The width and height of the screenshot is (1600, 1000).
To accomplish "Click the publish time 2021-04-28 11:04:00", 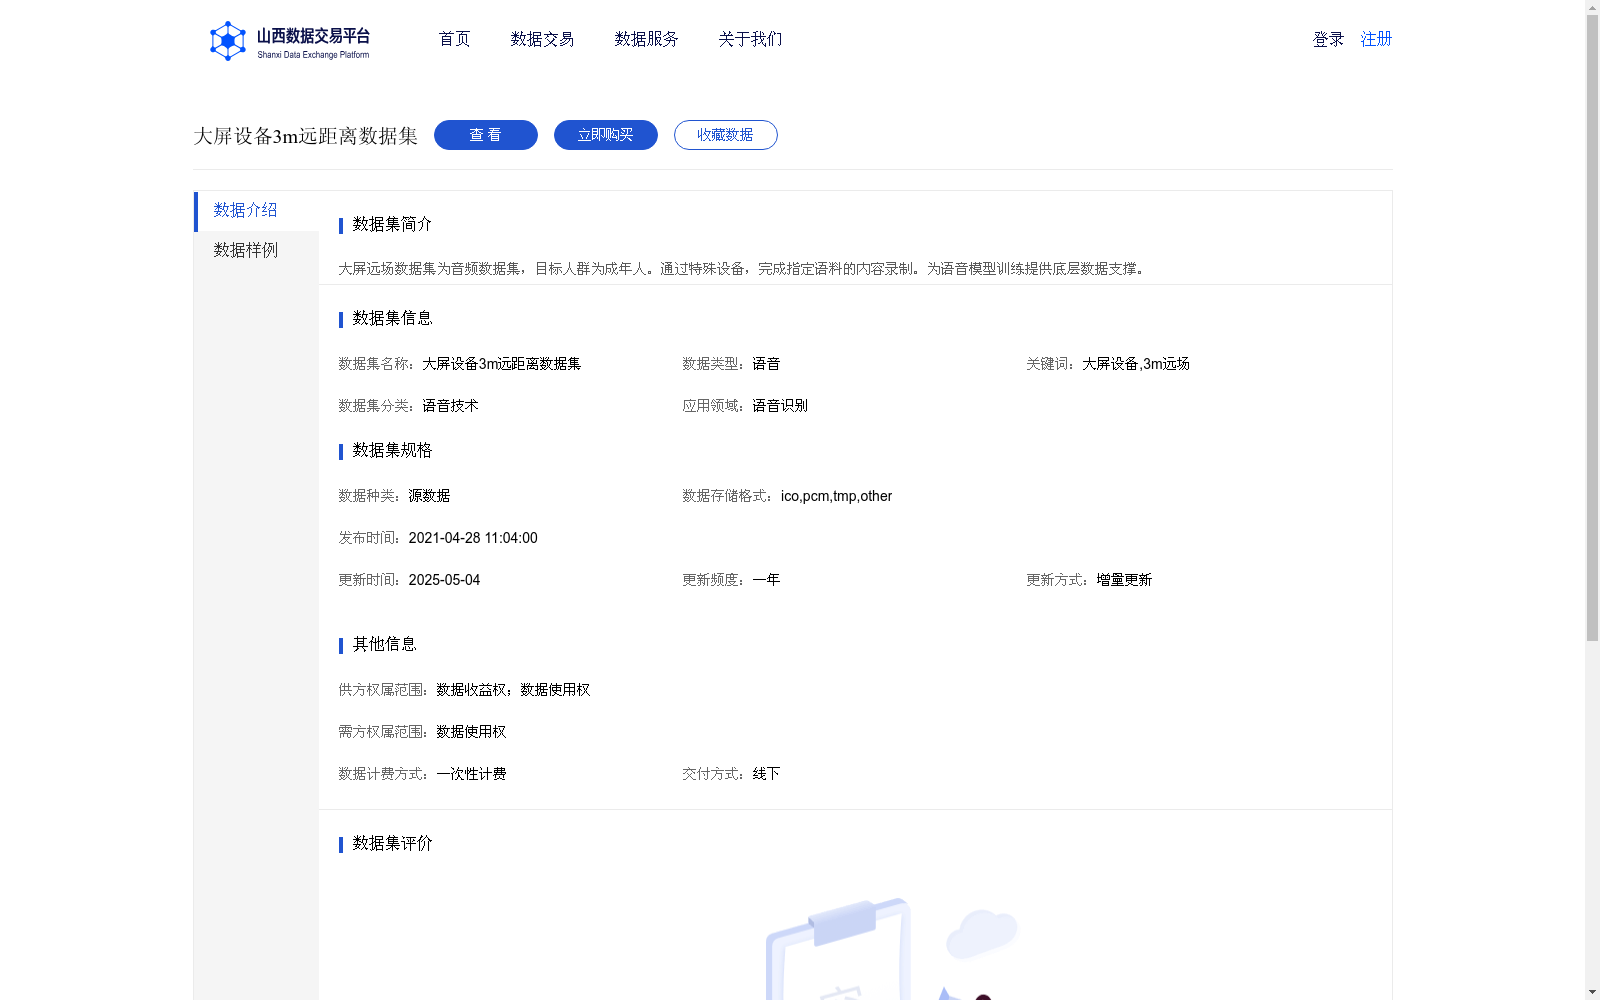I will click(x=473, y=538).
